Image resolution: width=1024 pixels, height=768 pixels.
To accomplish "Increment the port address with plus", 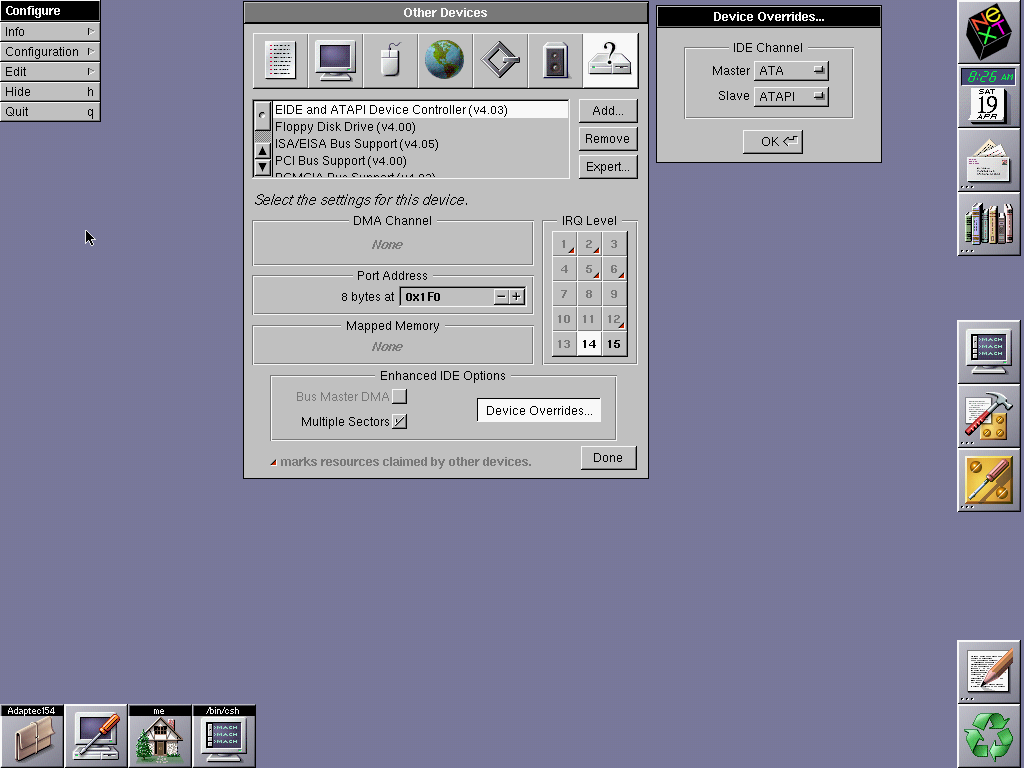I will 517,296.
